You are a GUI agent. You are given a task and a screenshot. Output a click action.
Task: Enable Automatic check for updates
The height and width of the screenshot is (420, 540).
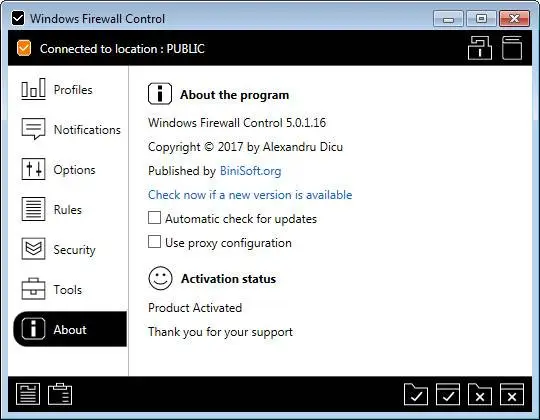click(x=154, y=218)
